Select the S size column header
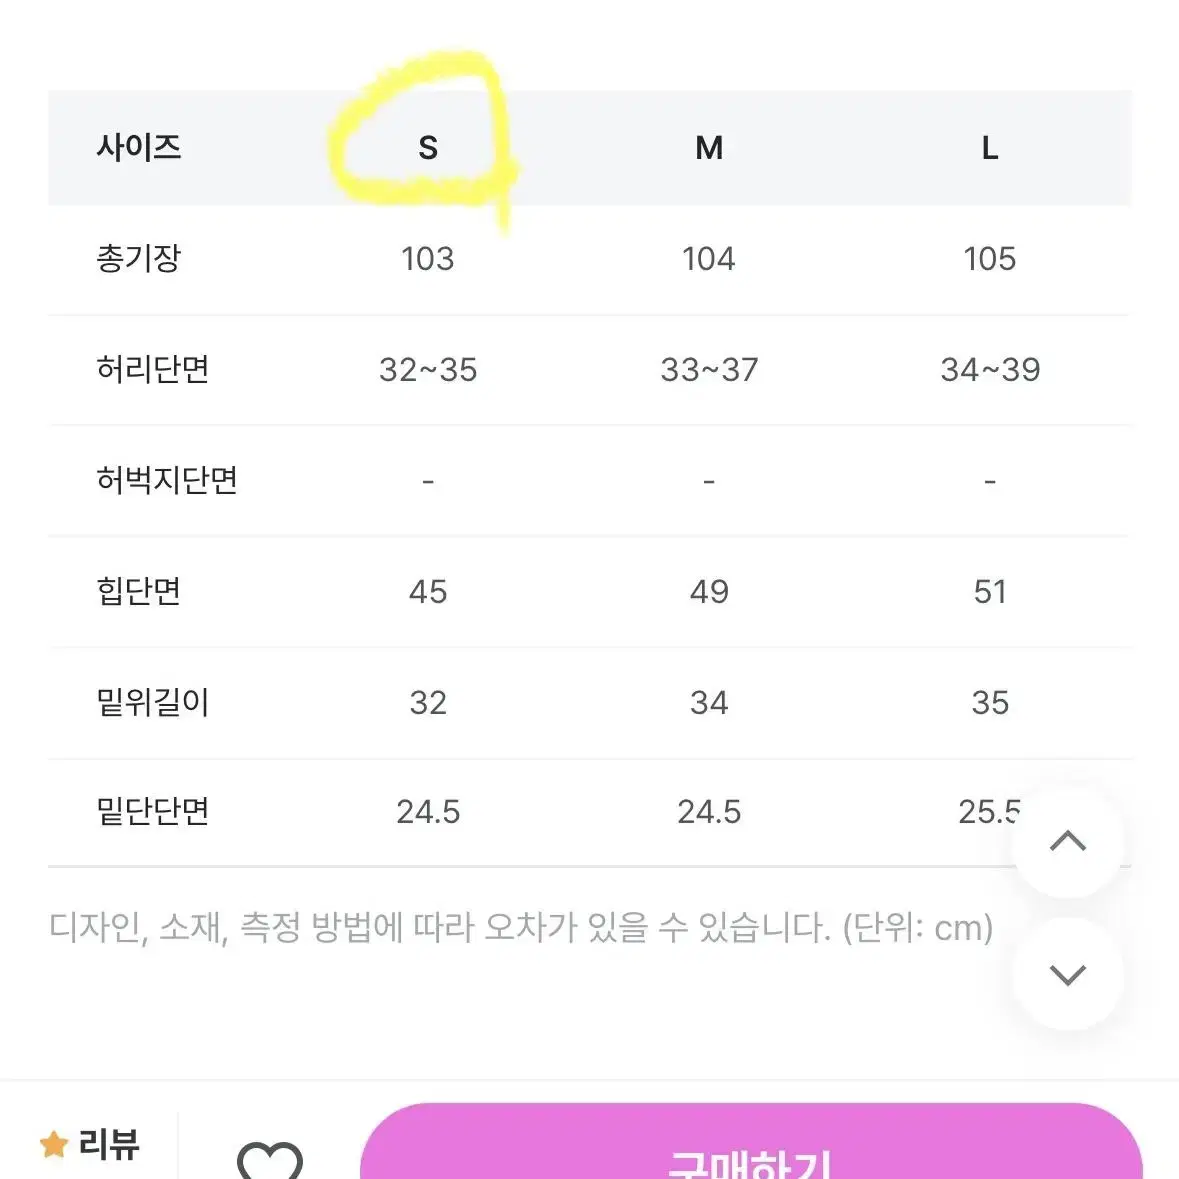 [428, 148]
